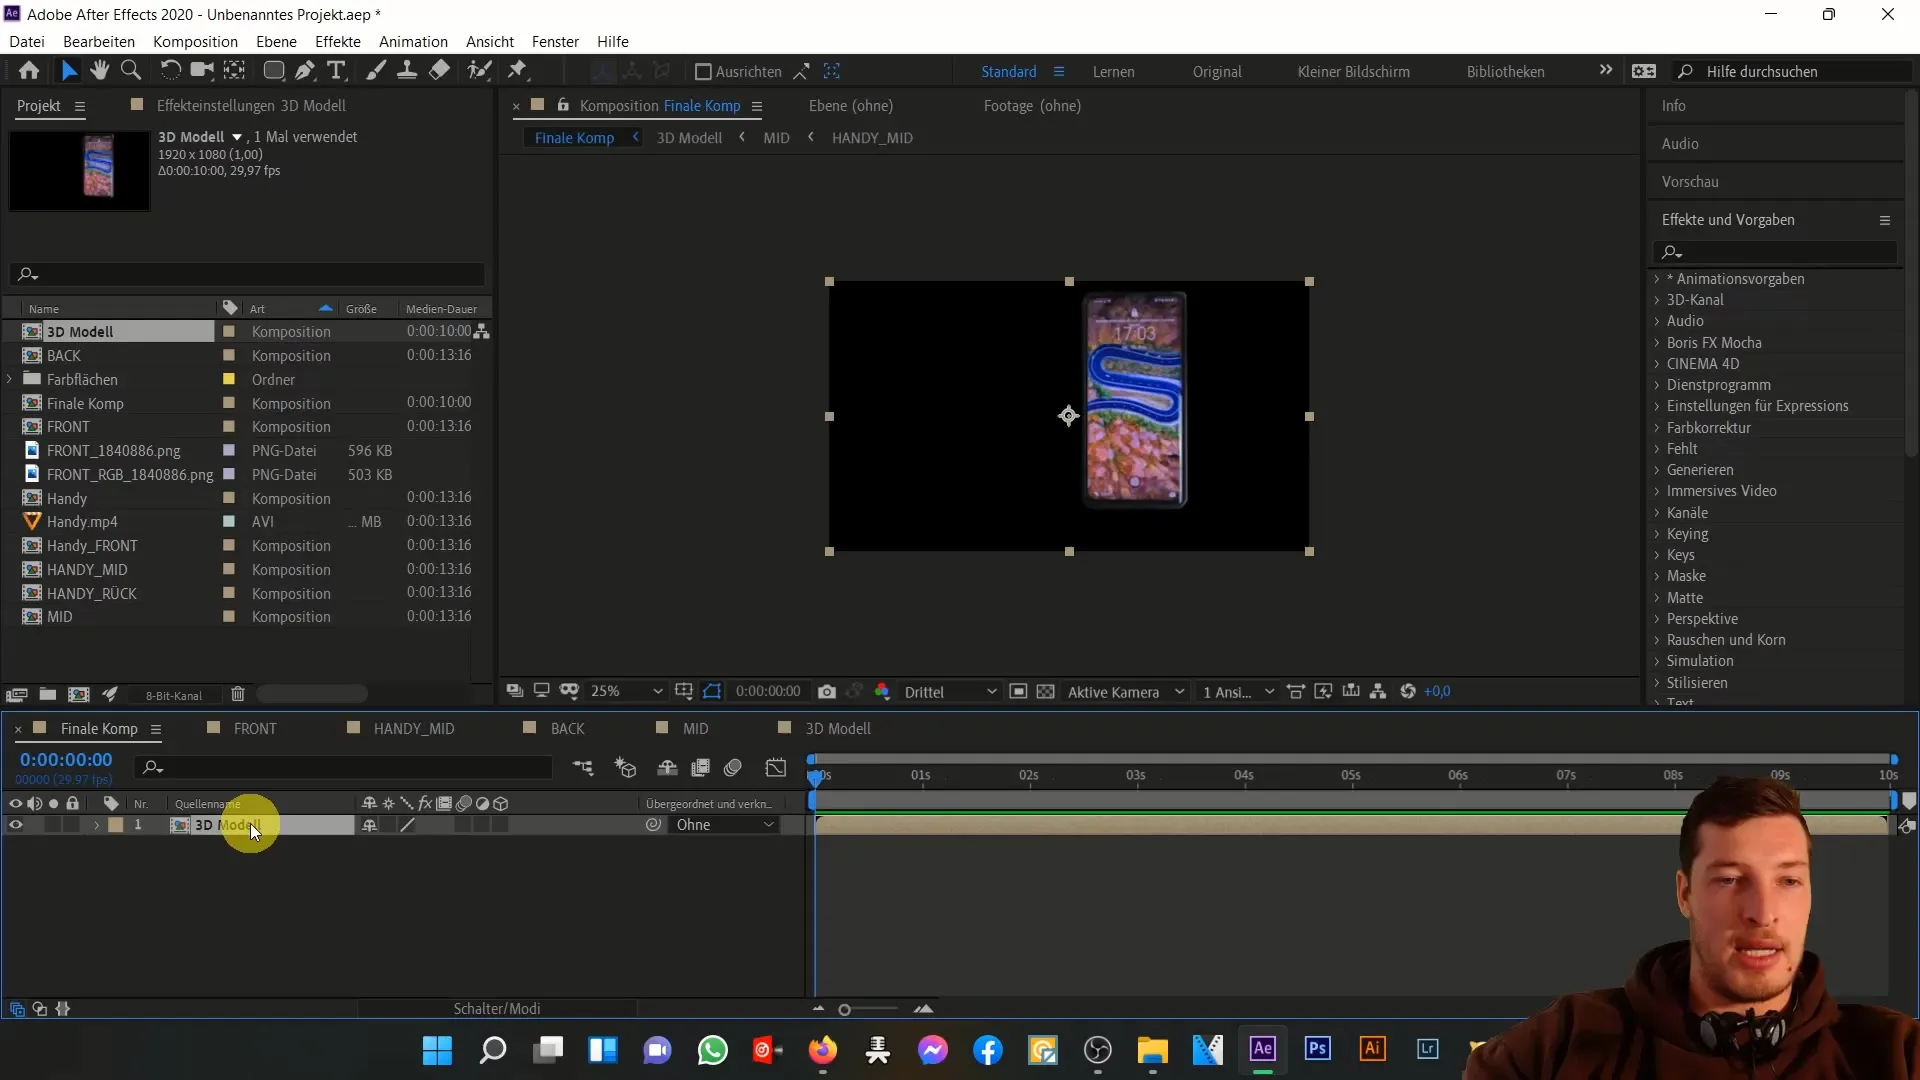Viewport: 1920px width, 1080px height.
Task: Open Composition Mini-Flowchart in timeline
Action: (583, 768)
